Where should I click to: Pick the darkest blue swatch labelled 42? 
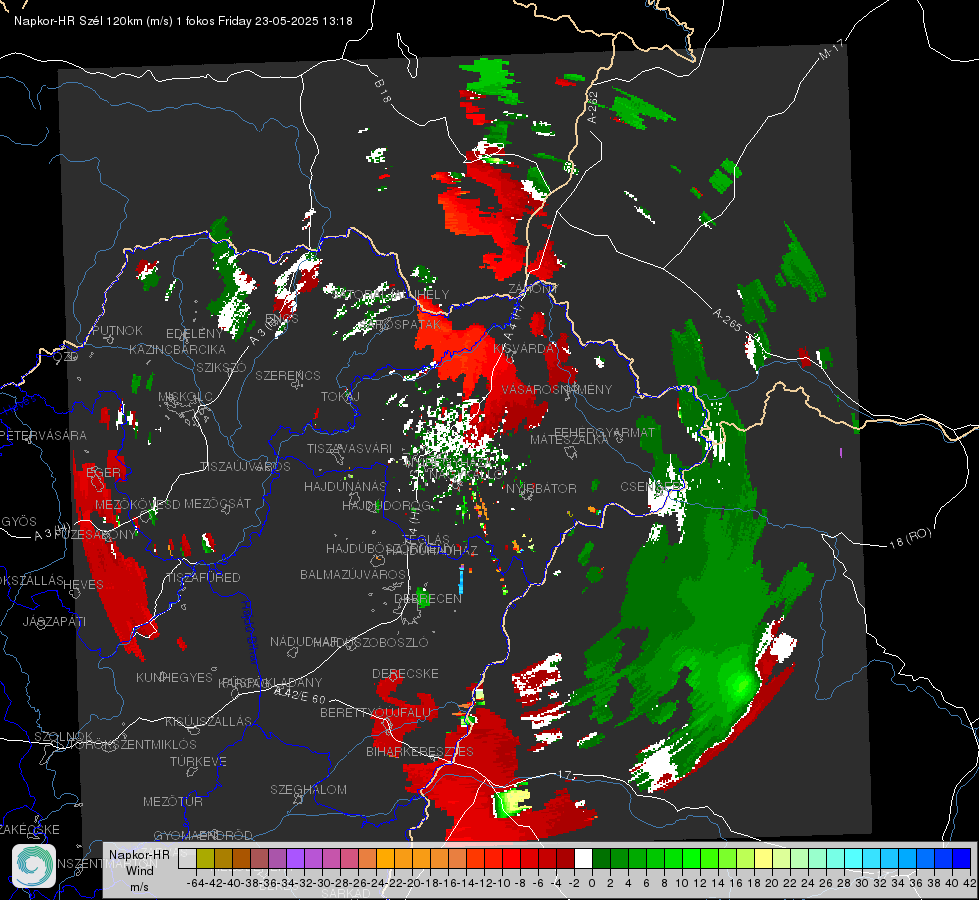pos(962,859)
